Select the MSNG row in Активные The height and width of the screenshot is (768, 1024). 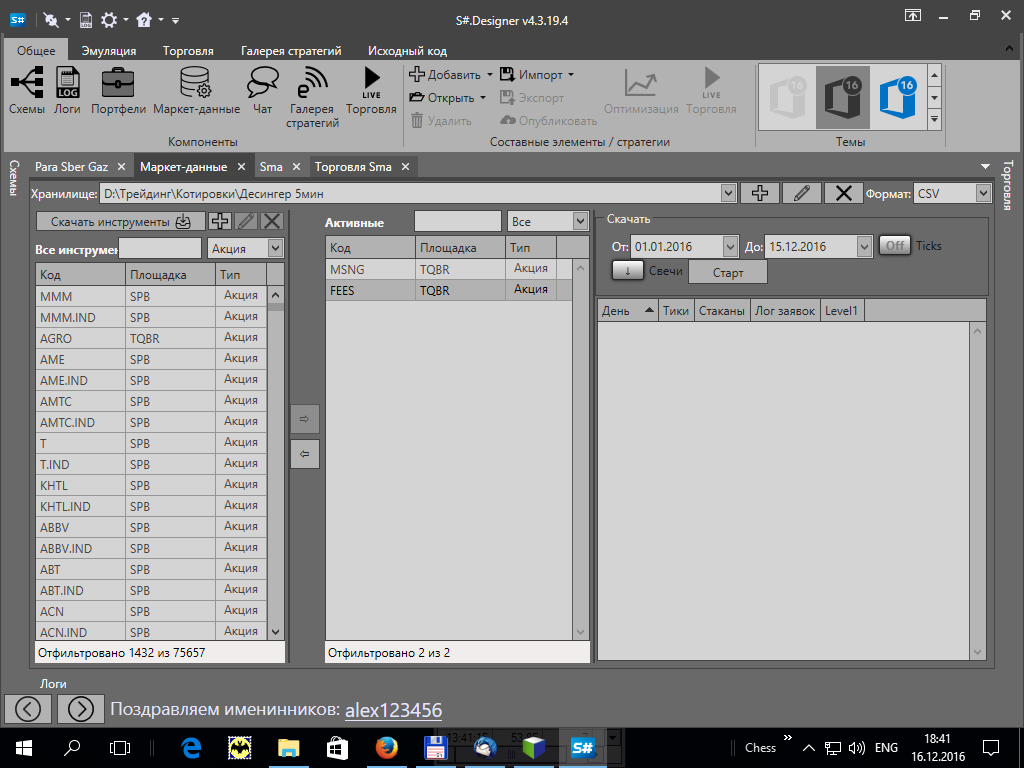[449, 269]
